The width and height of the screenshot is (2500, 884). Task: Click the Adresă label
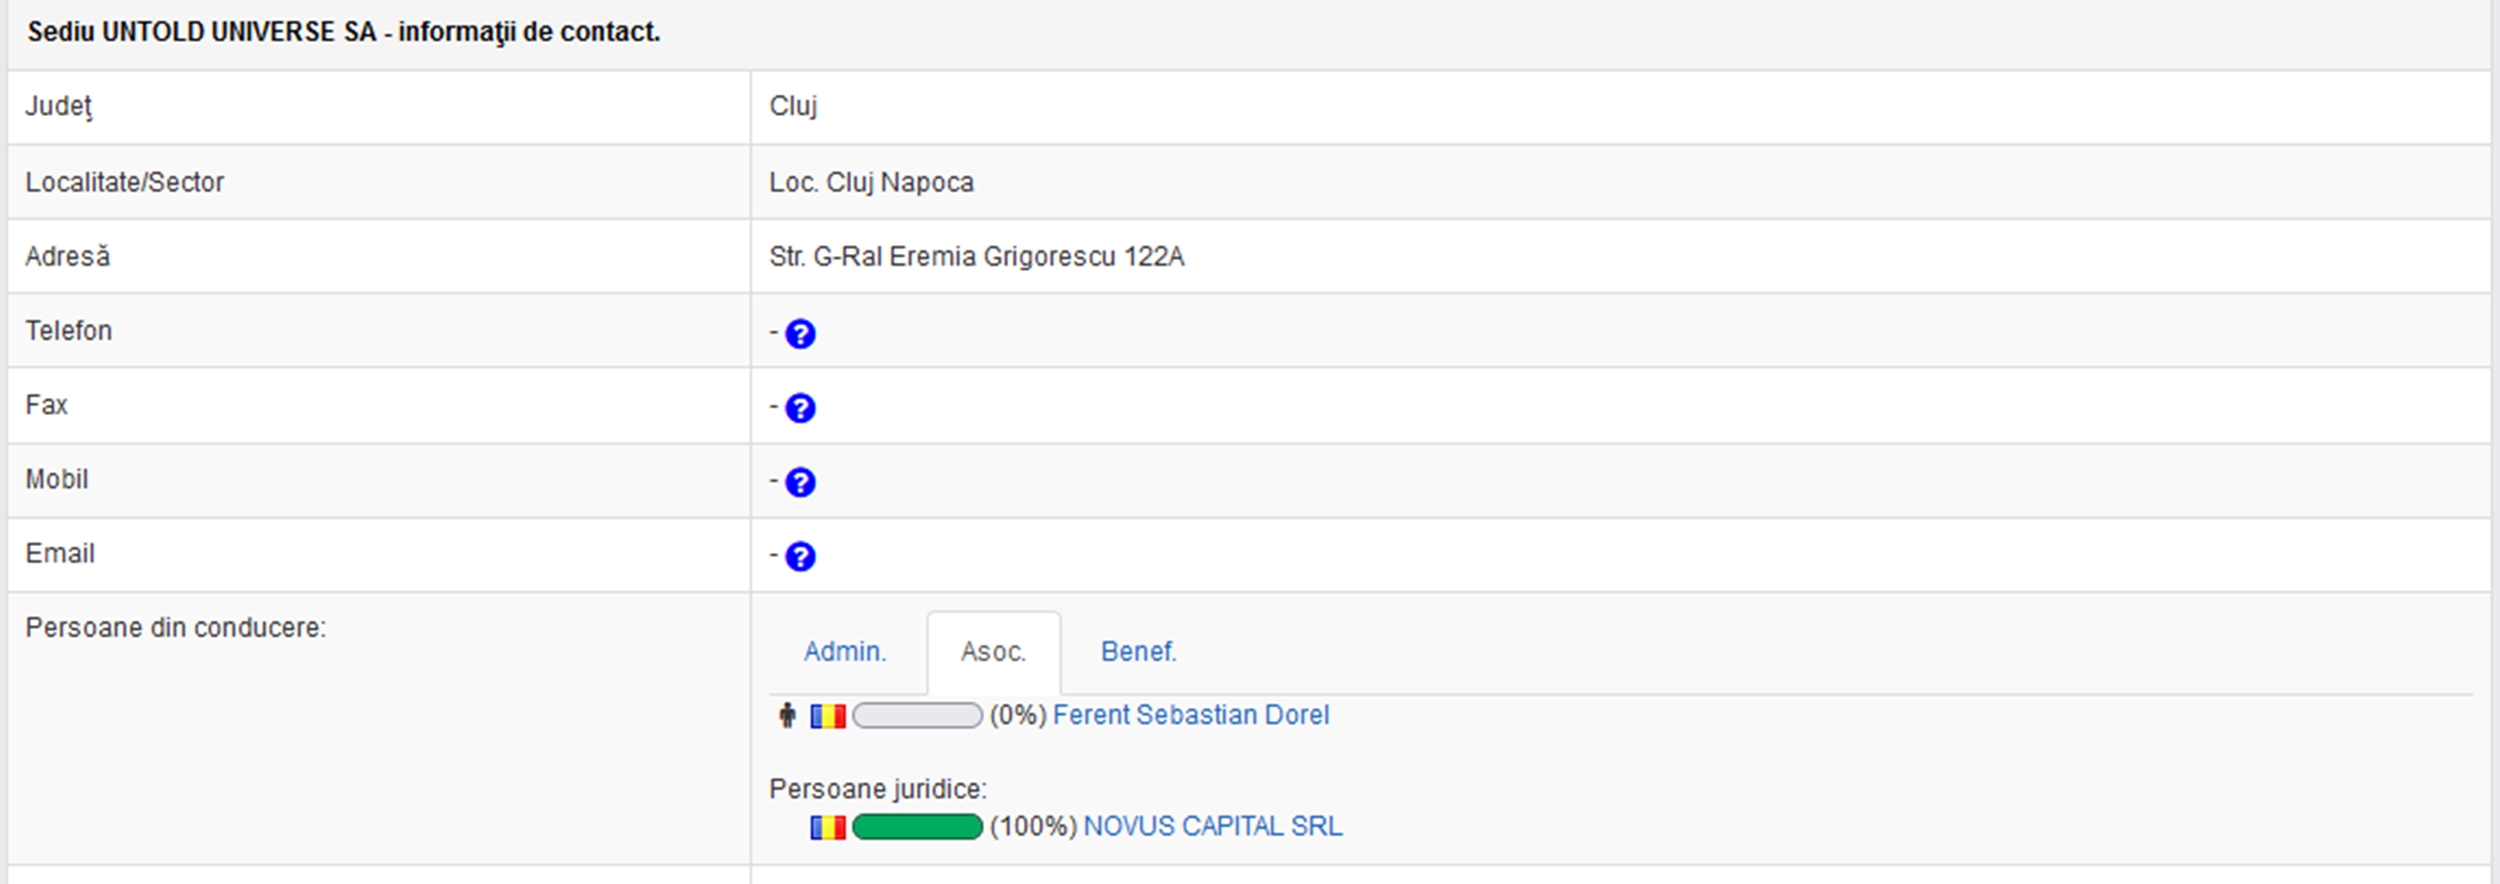click(68, 256)
